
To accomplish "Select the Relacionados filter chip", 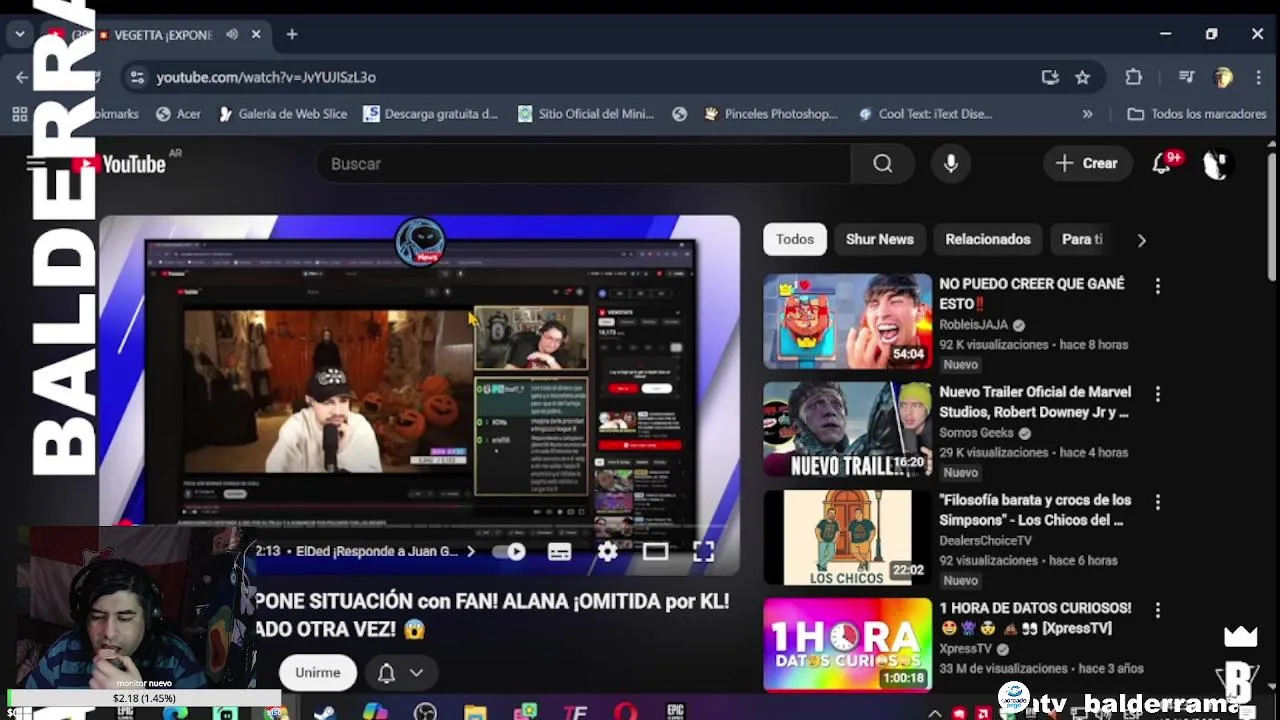I will (x=987, y=239).
